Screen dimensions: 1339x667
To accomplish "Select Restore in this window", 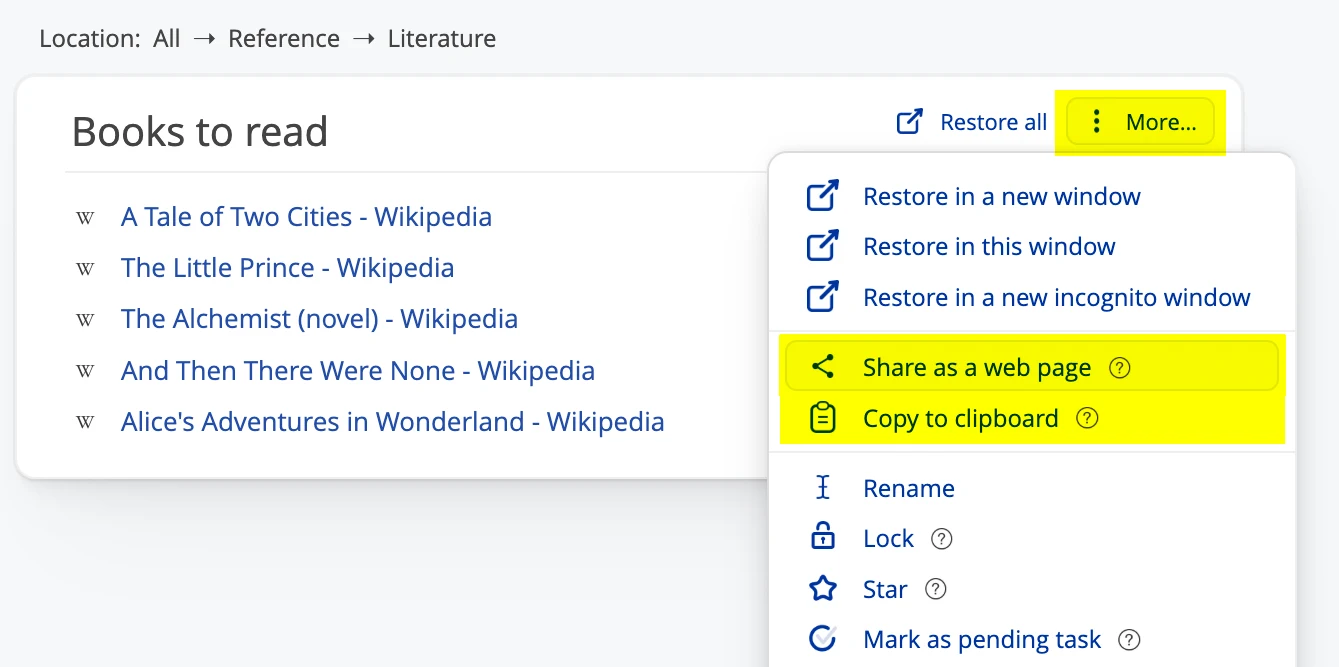I will [x=989, y=247].
